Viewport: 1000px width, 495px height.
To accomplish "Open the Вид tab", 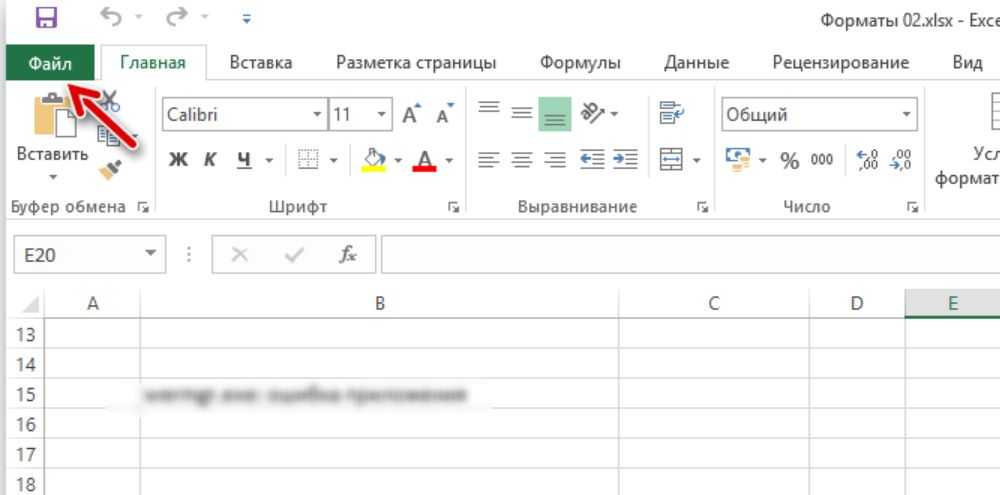I will pyautogui.click(x=967, y=63).
